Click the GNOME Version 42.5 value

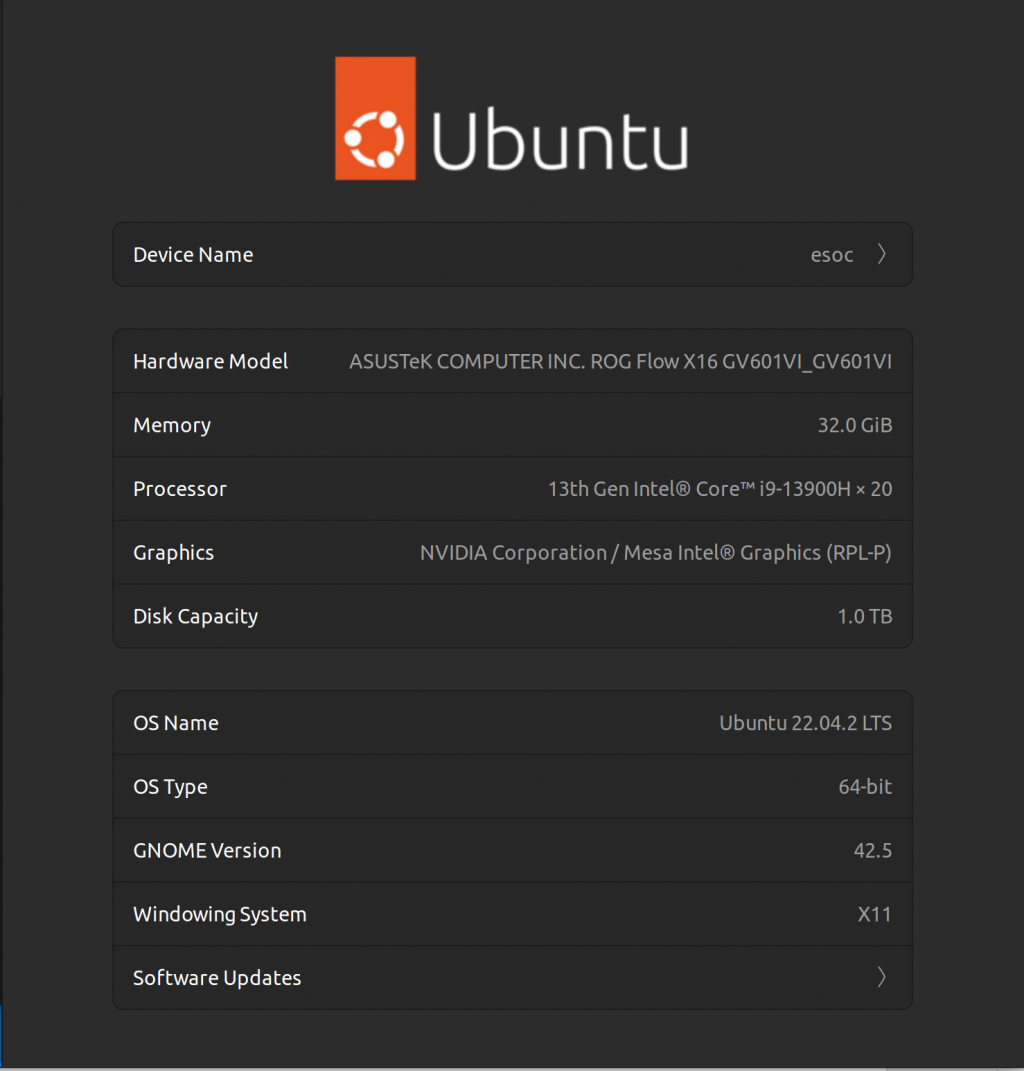click(x=872, y=851)
